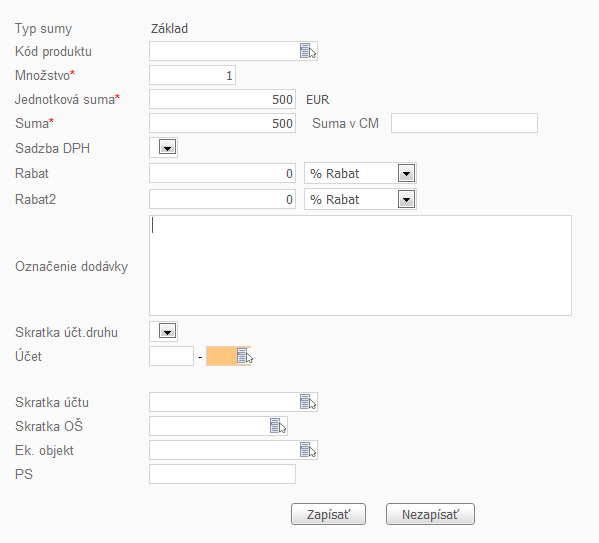
Task: Focus the Množstvo input field
Action: tap(192, 75)
